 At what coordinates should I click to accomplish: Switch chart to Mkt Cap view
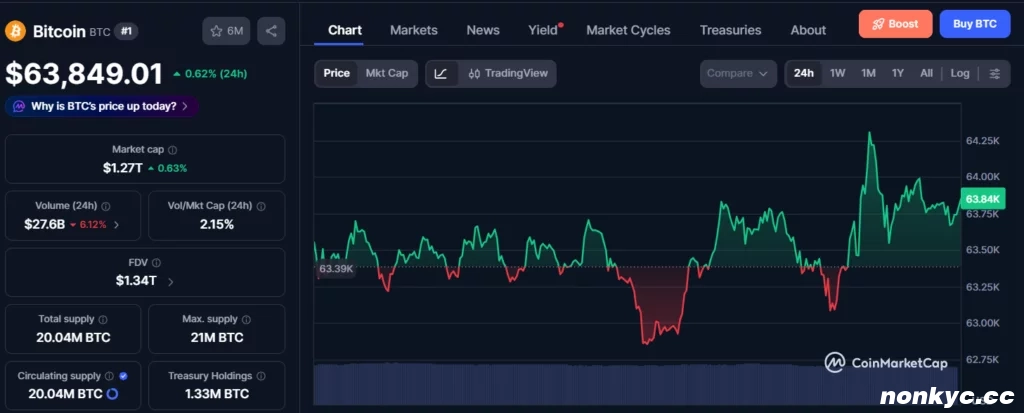pyautogui.click(x=387, y=73)
